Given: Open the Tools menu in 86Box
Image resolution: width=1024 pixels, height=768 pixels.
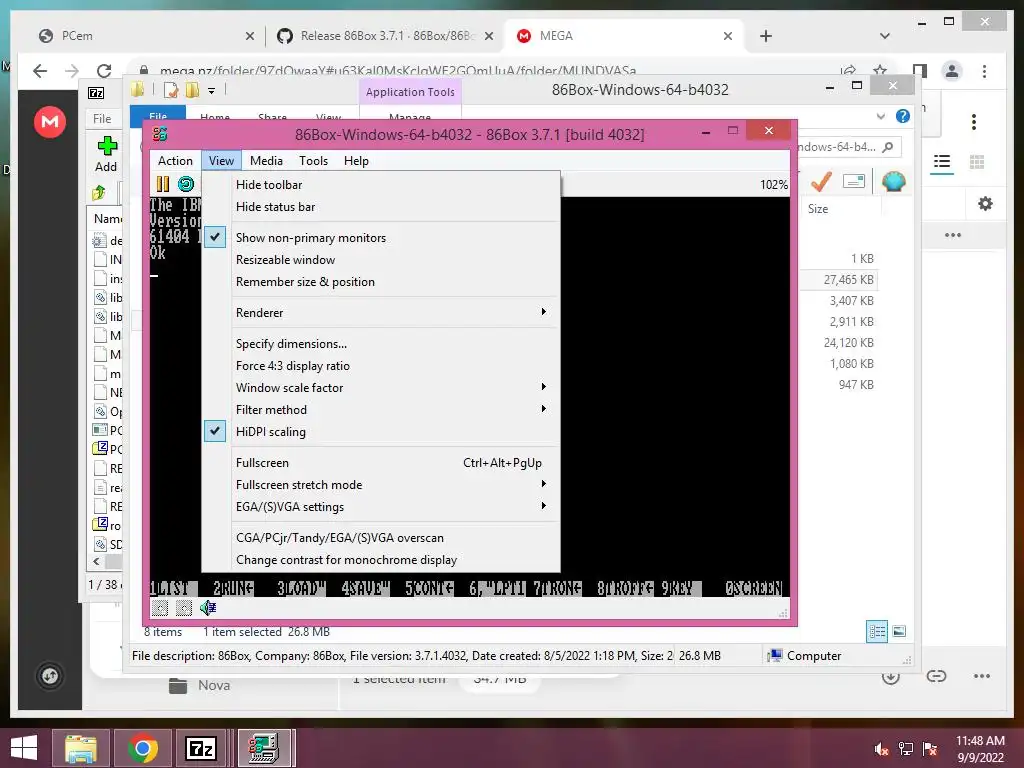Looking at the screenshot, I should (x=313, y=161).
